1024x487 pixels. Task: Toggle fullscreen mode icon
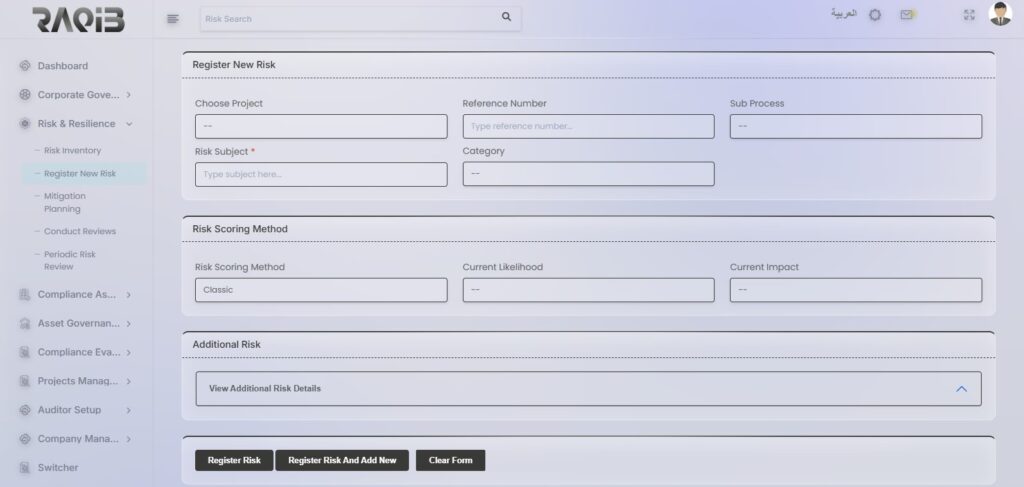[968, 15]
